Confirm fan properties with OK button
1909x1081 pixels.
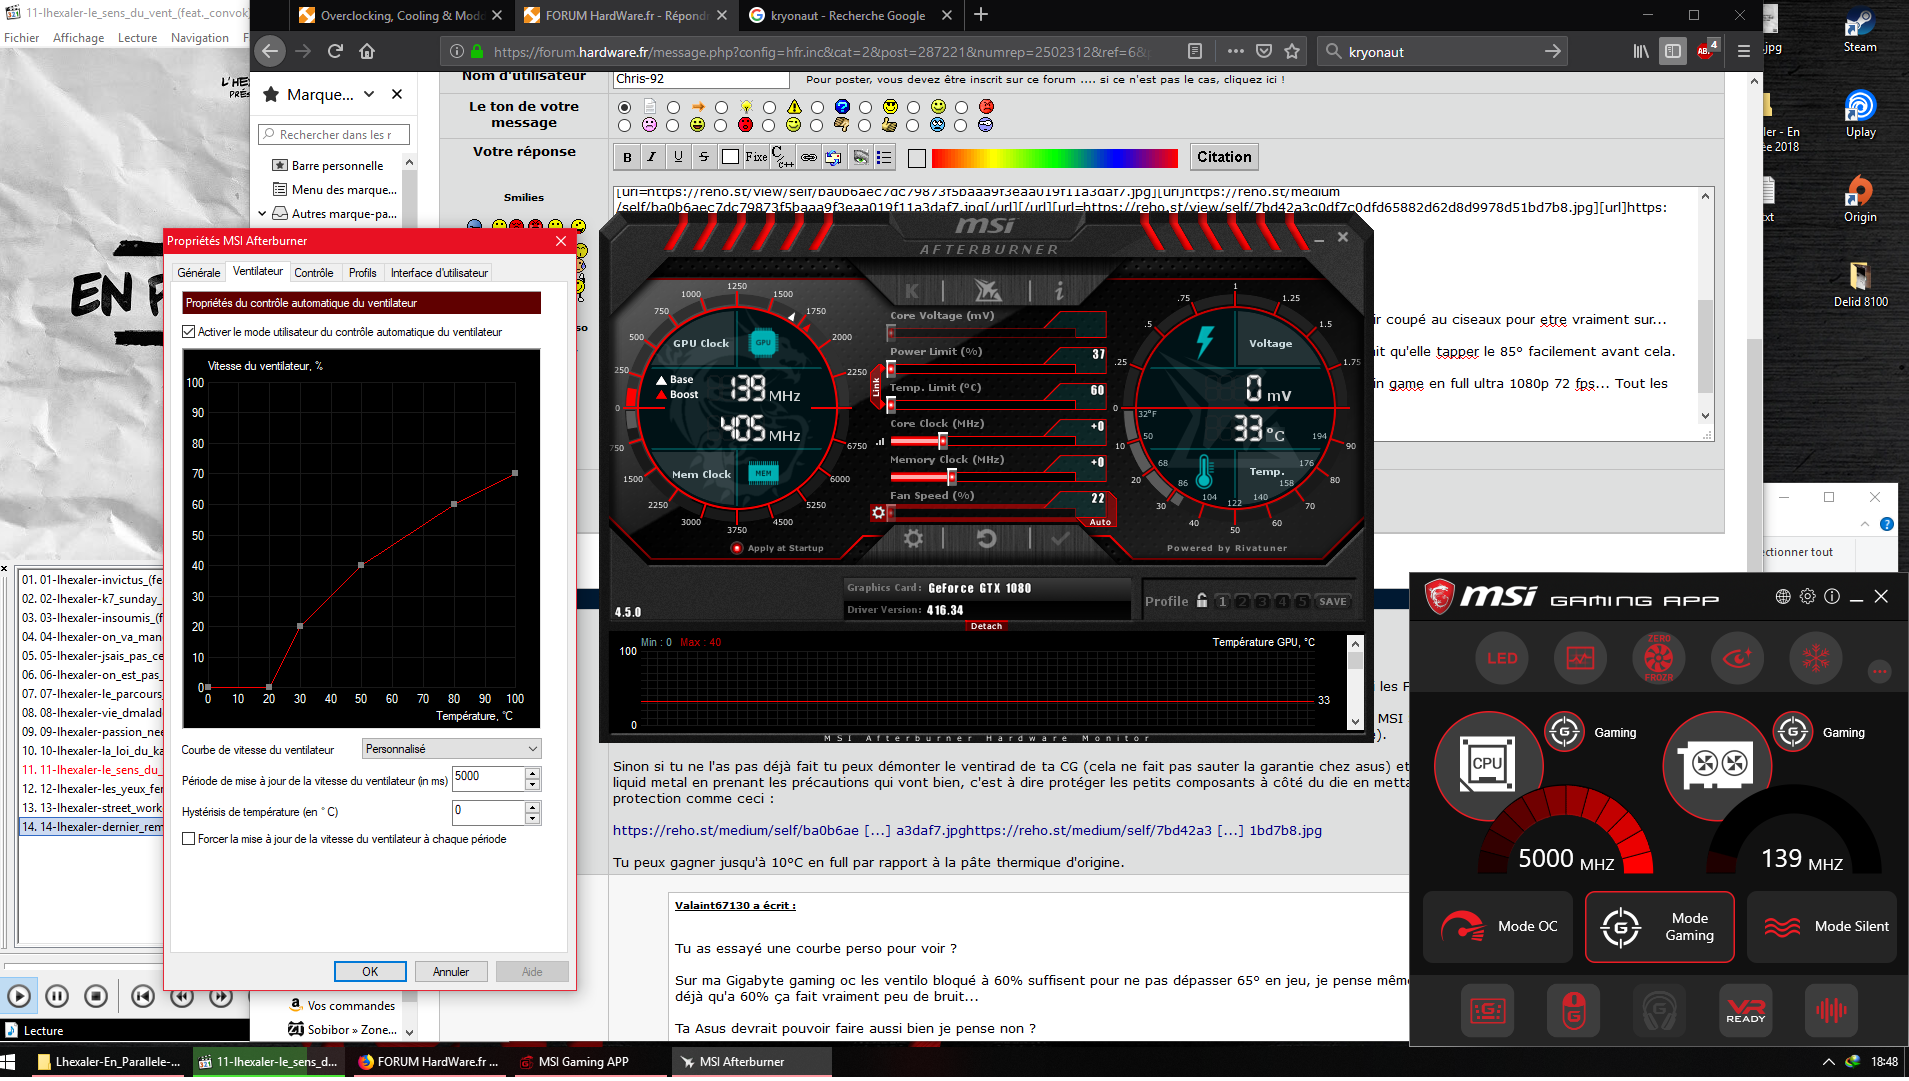tap(370, 972)
